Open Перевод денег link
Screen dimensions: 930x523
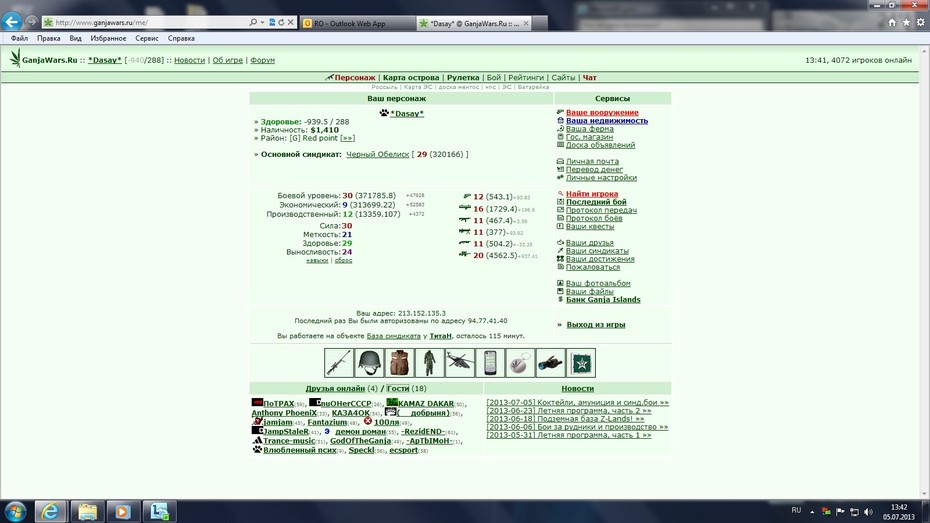pyautogui.click(x=594, y=170)
